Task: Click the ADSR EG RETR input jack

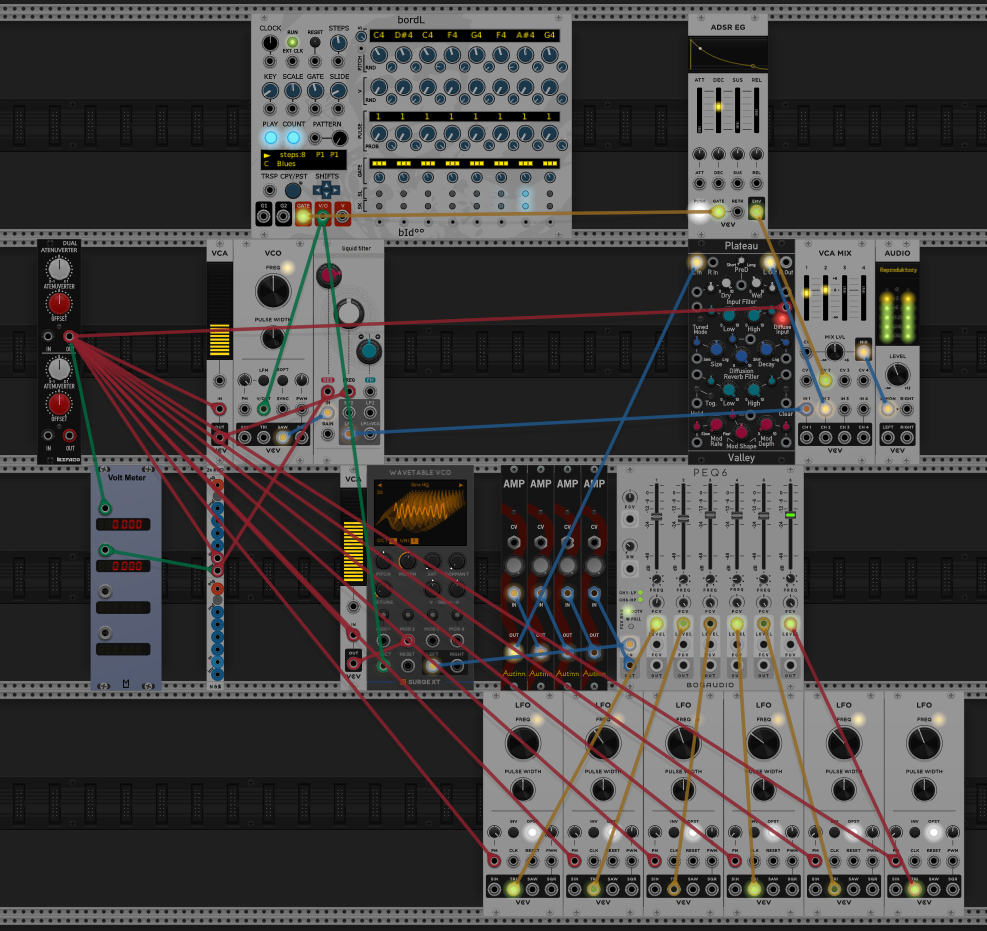Action: click(x=737, y=212)
